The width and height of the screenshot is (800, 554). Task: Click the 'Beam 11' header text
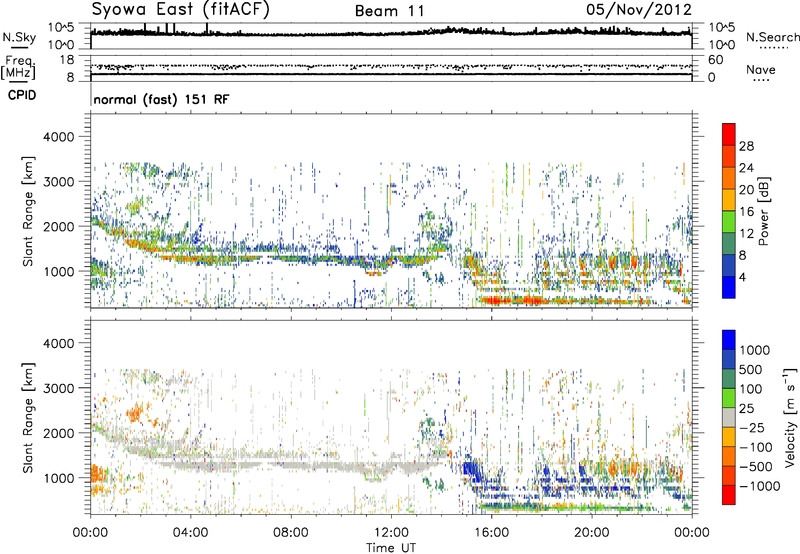tap(389, 11)
